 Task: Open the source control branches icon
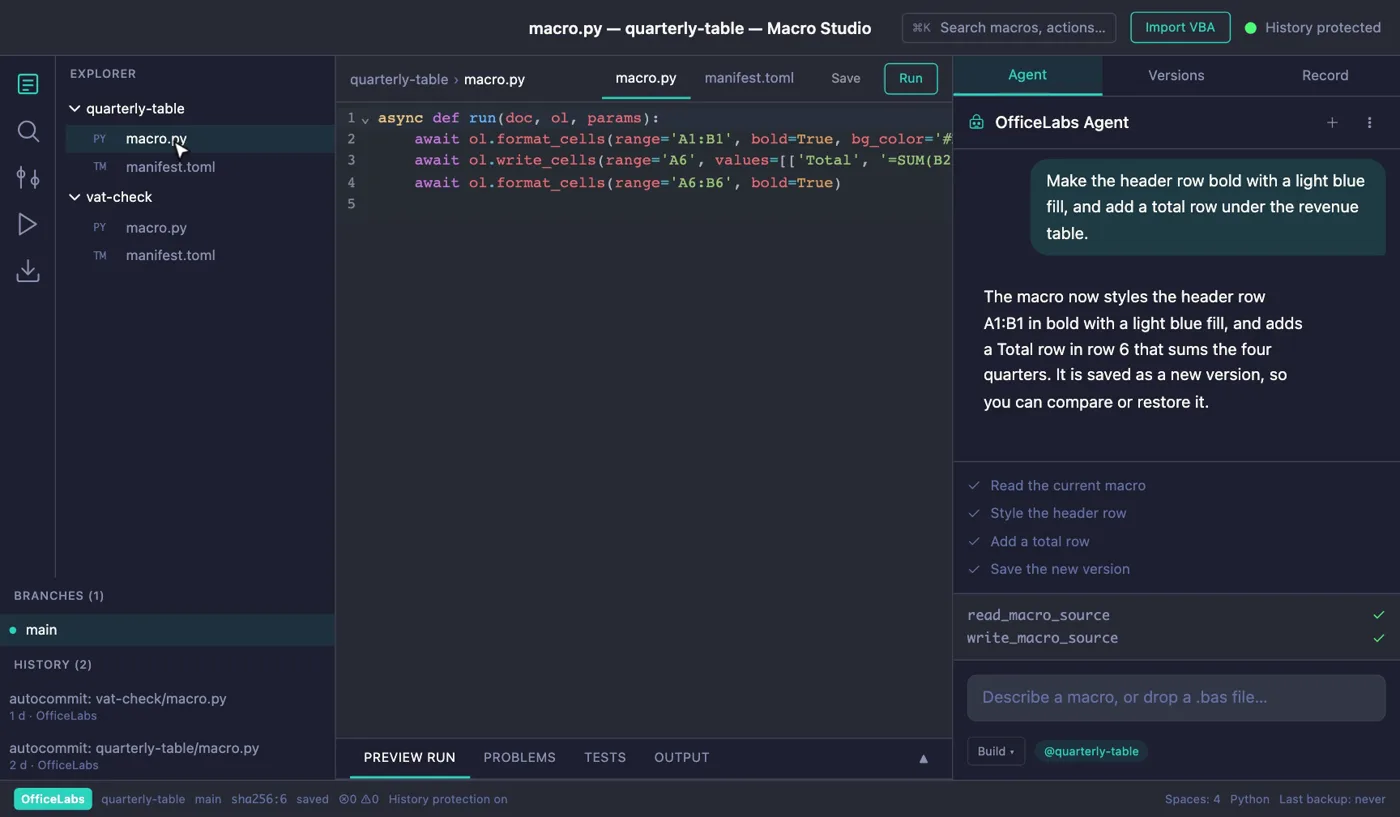click(x=28, y=178)
